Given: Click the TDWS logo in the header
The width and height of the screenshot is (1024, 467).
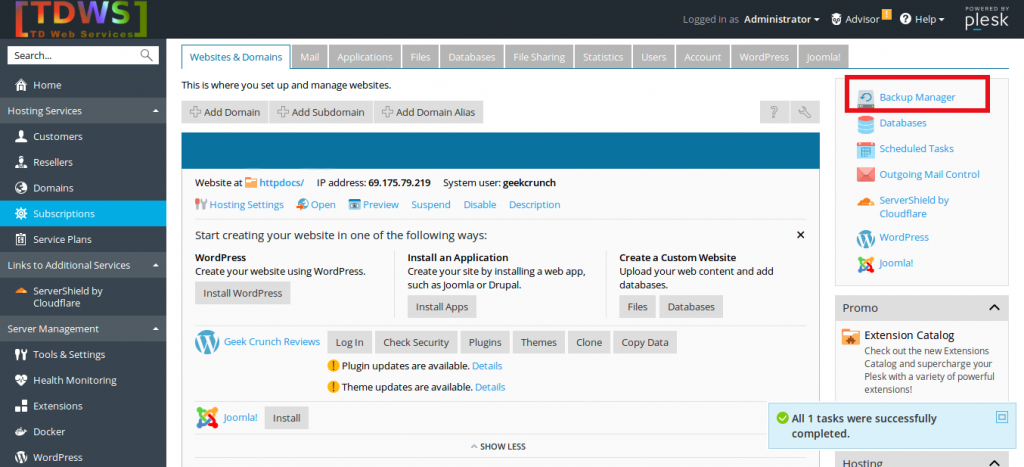Looking at the screenshot, I should coord(79,20).
